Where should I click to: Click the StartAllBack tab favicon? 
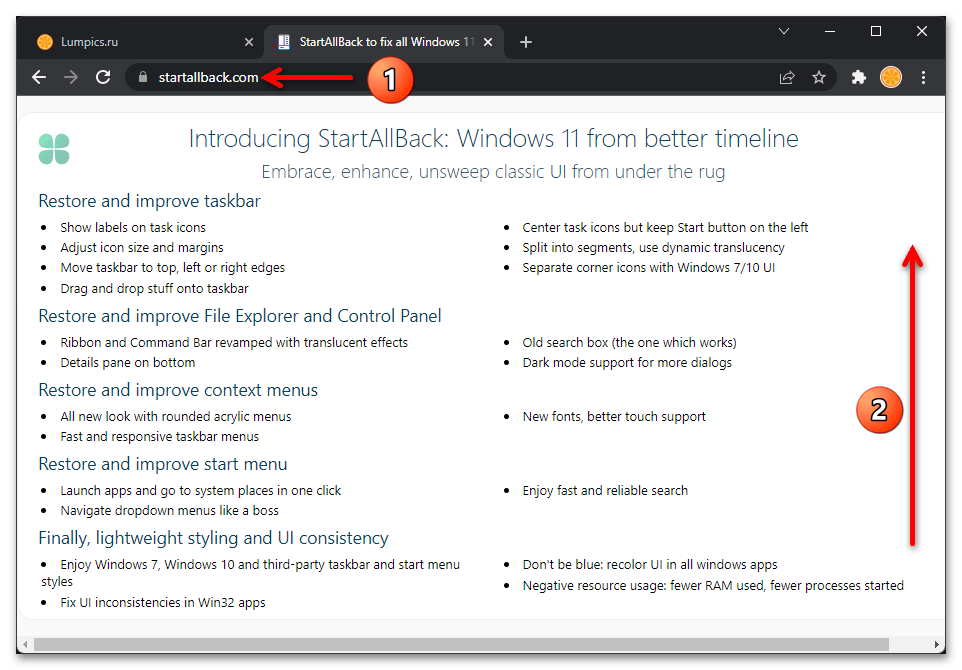(284, 42)
